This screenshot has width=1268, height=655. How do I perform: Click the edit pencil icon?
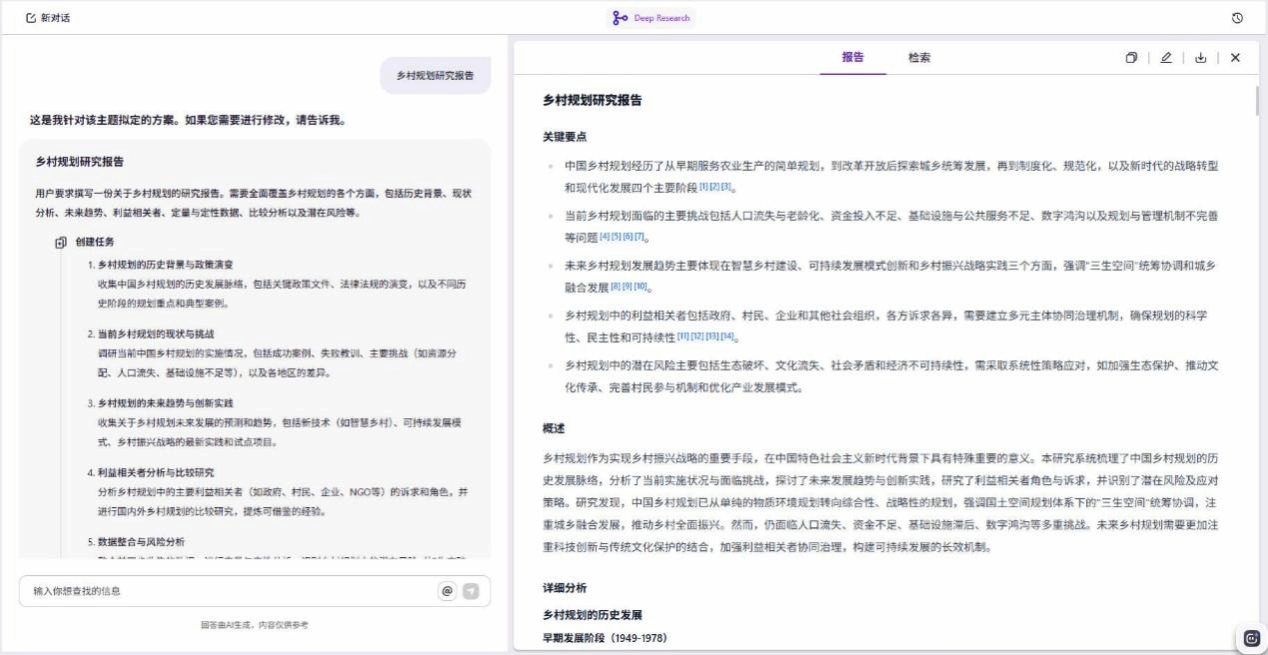(1166, 58)
